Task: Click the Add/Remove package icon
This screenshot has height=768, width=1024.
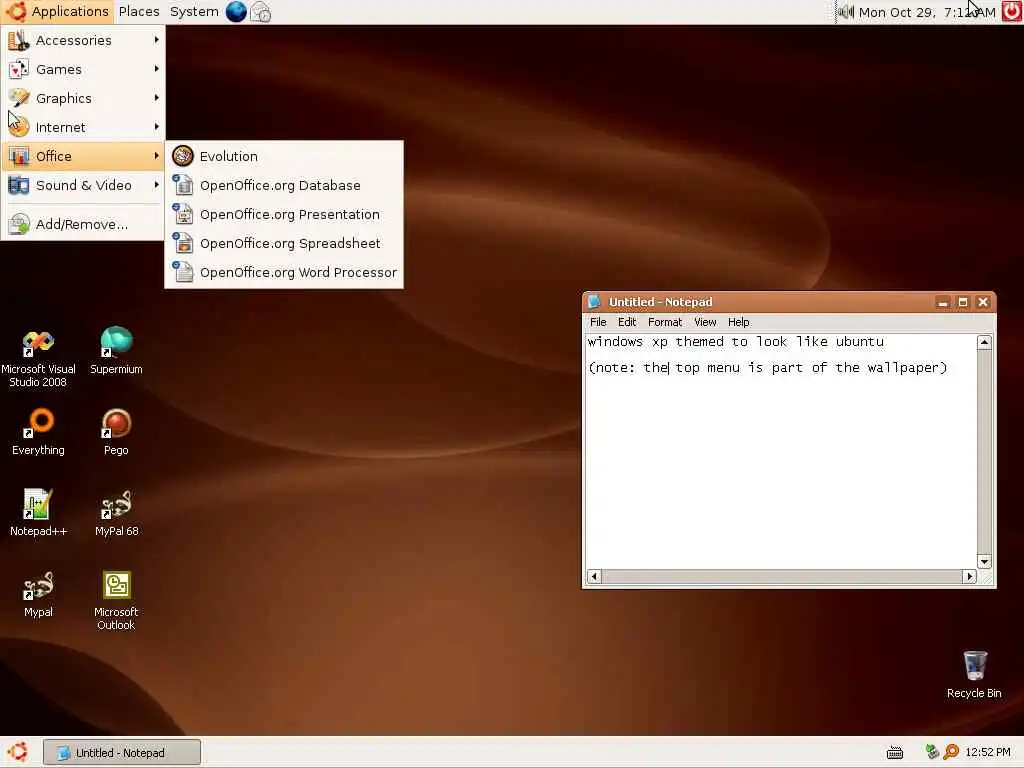Action: pos(19,224)
